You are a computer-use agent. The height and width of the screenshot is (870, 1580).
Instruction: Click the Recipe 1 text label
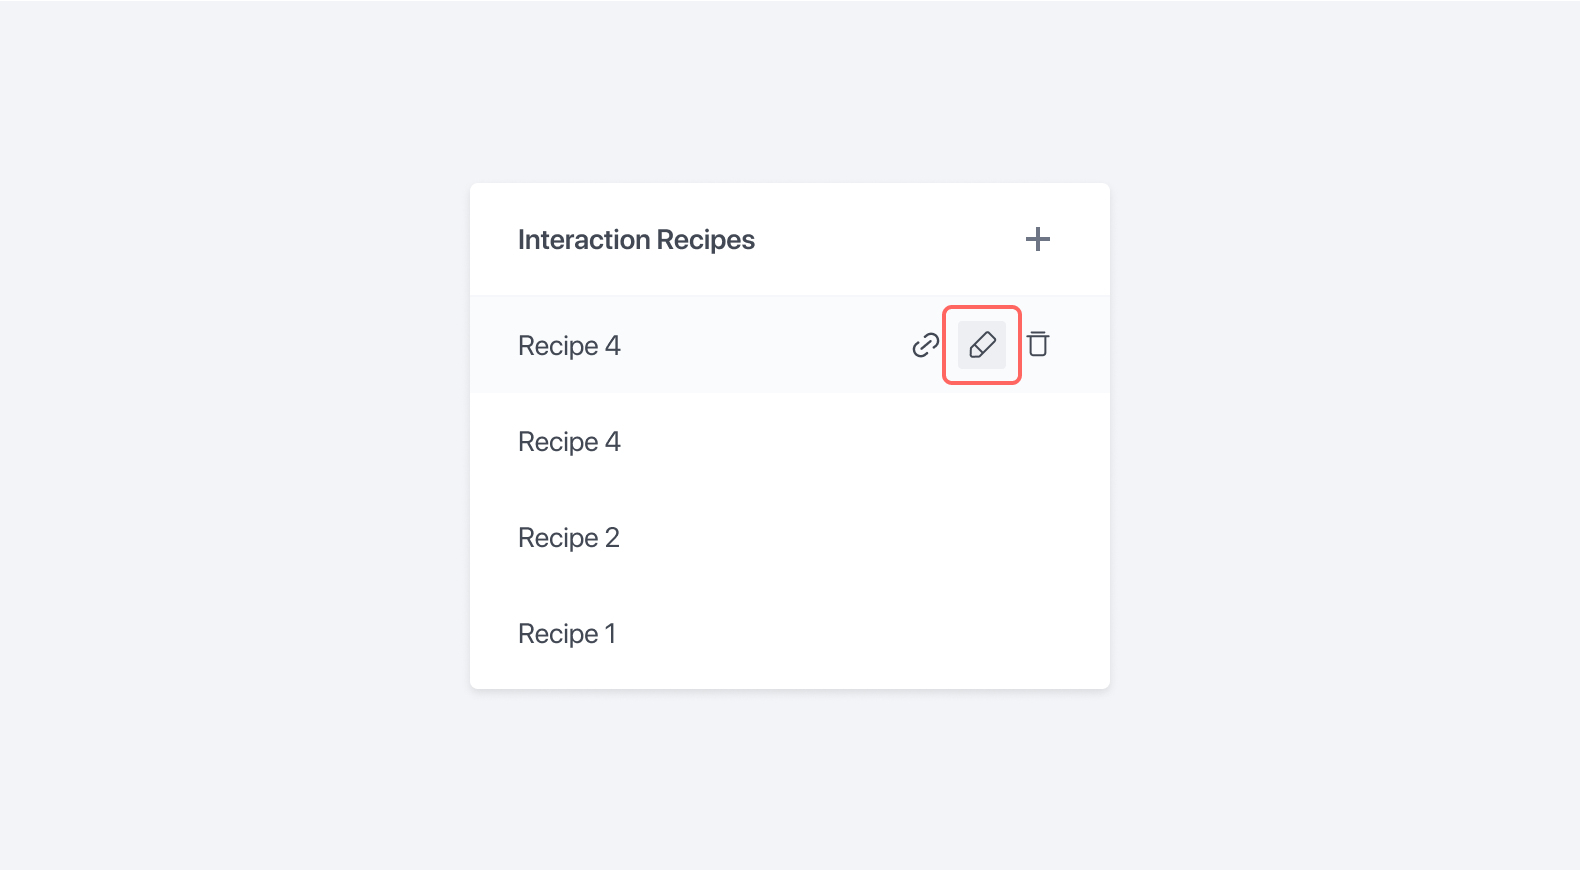567,634
